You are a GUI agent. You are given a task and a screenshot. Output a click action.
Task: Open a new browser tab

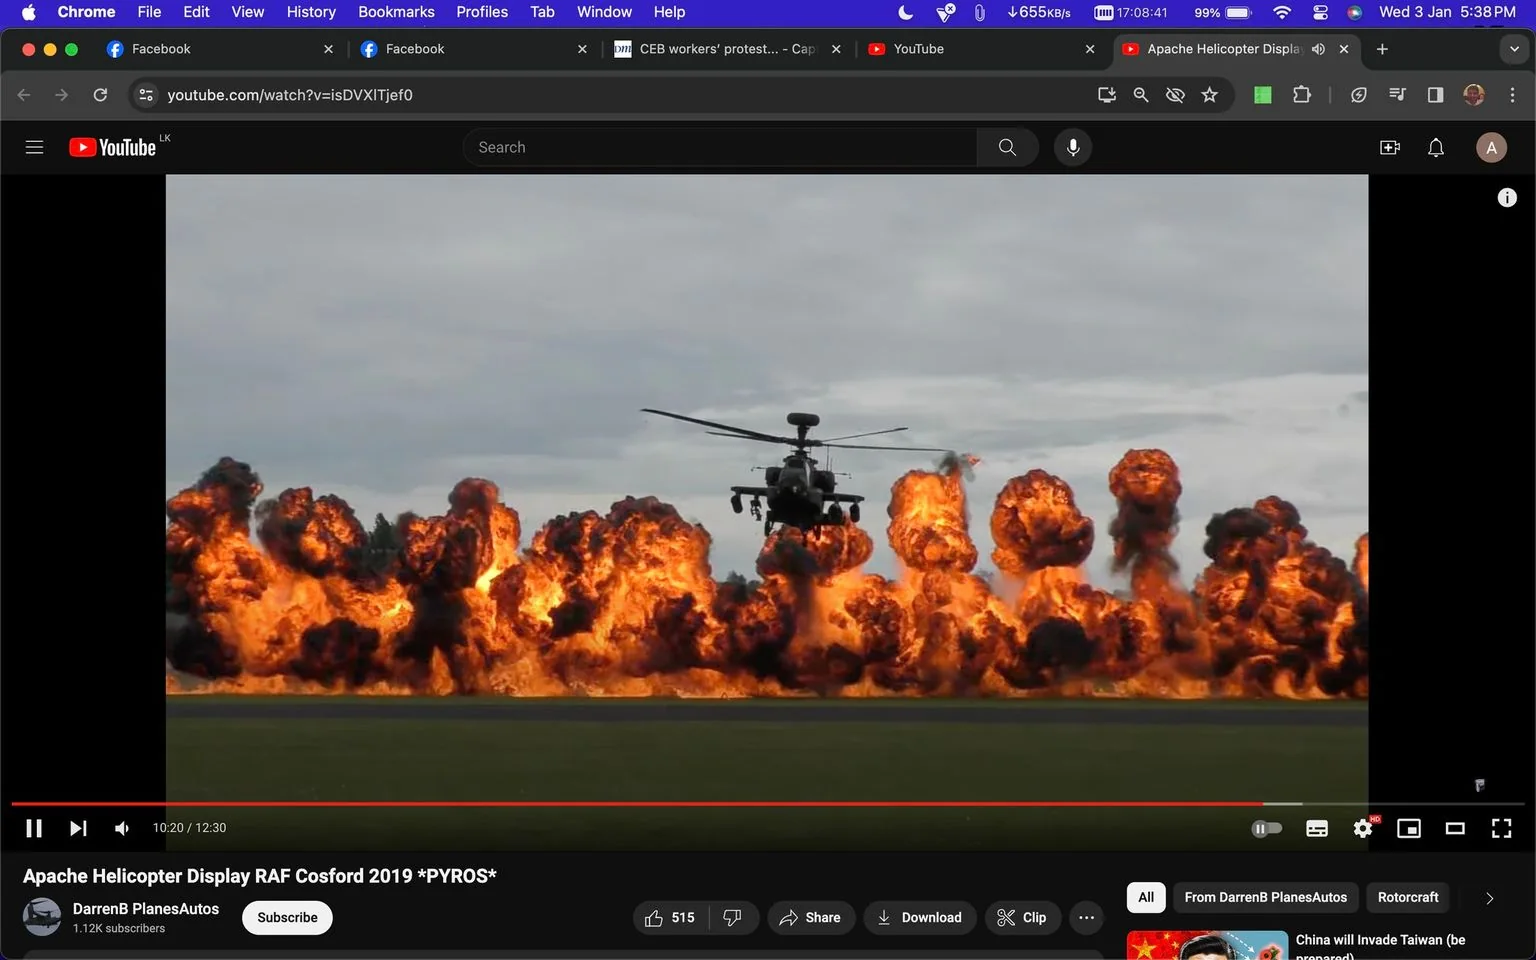(1382, 49)
